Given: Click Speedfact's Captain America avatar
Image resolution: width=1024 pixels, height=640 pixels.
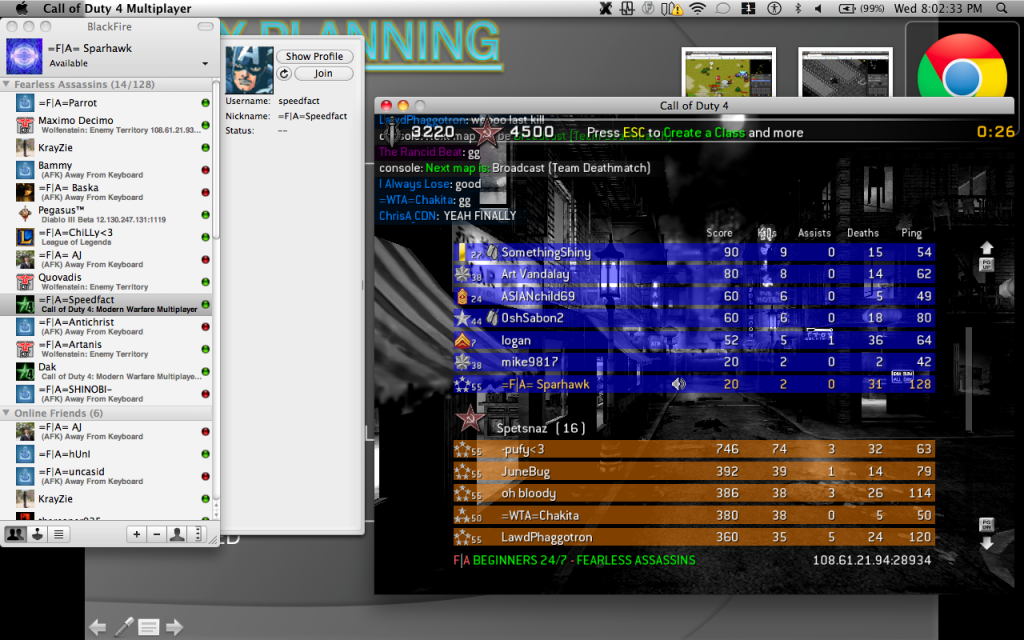Looking at the screenshot, I should (249, 70).
